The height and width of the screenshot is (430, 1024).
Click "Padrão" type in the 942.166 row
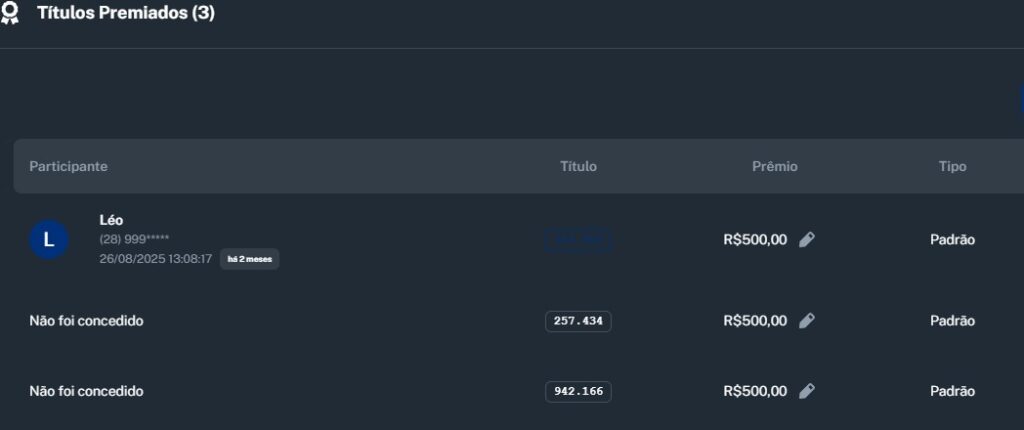pos(952,391)
